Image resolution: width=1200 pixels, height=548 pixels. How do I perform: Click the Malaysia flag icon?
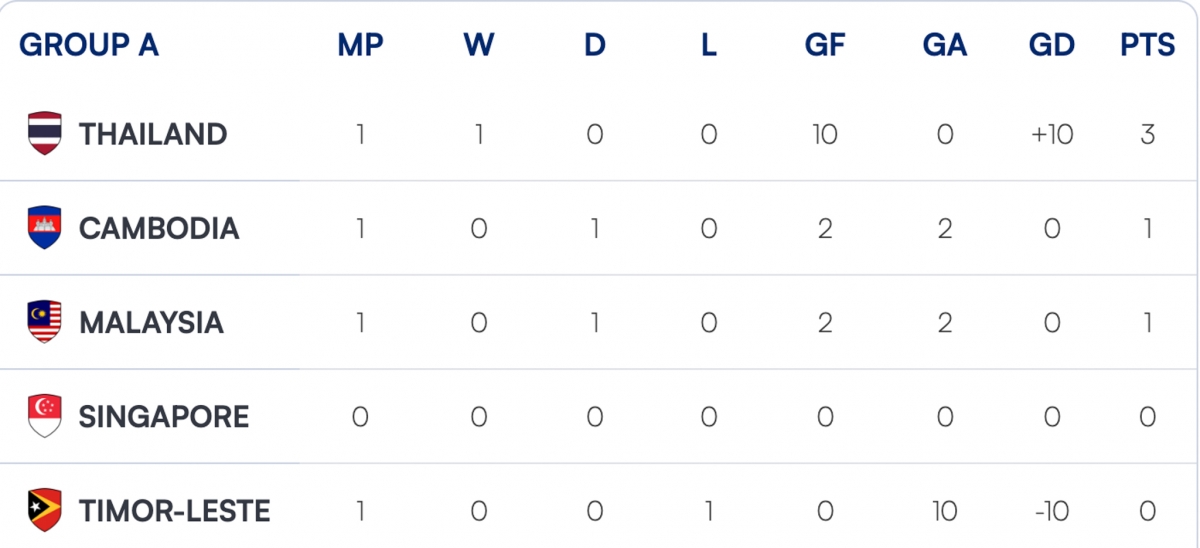(45, 322)
